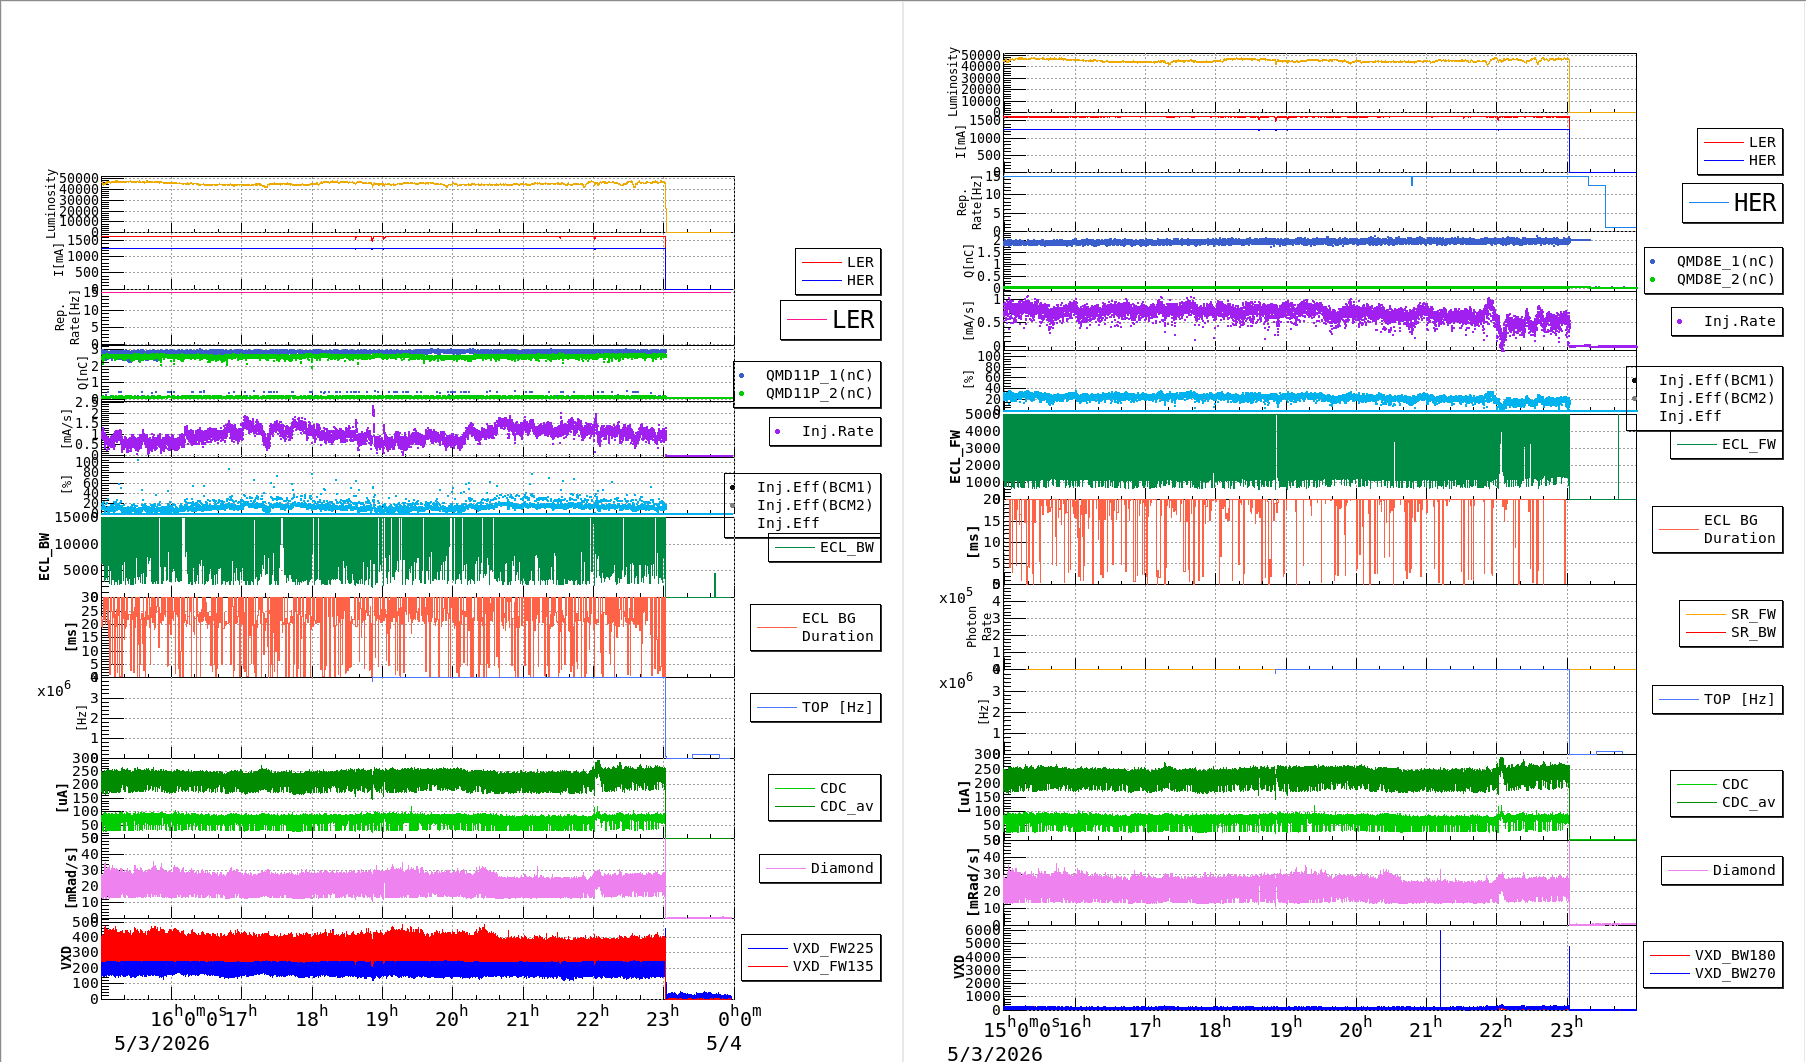The height and width of the screenshot is (1062, 1806).
Task: Click the 17h time tick in HER plot
Action: 1144,1028
